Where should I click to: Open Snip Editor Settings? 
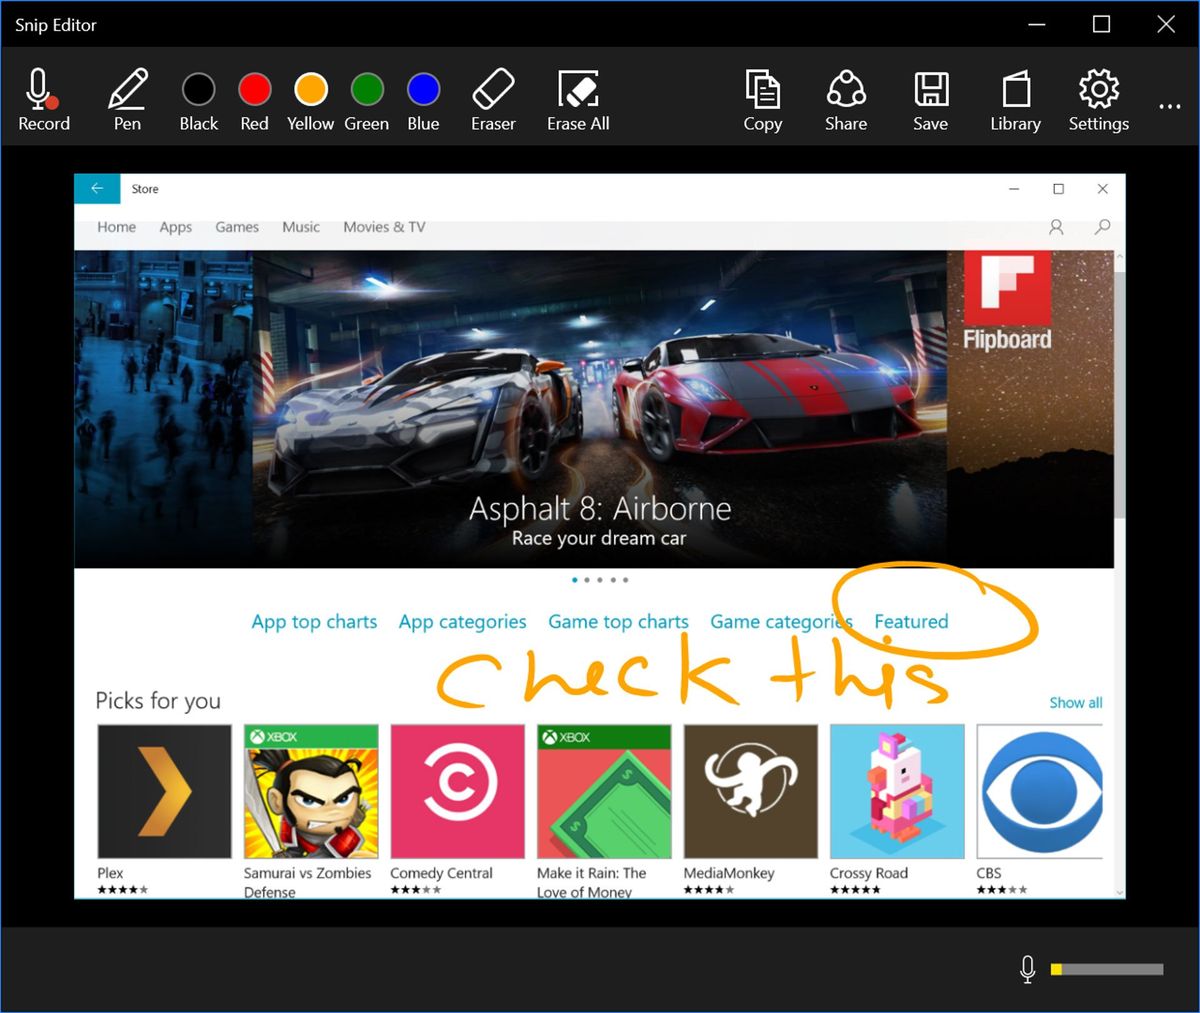click(x=1097, y=97)
